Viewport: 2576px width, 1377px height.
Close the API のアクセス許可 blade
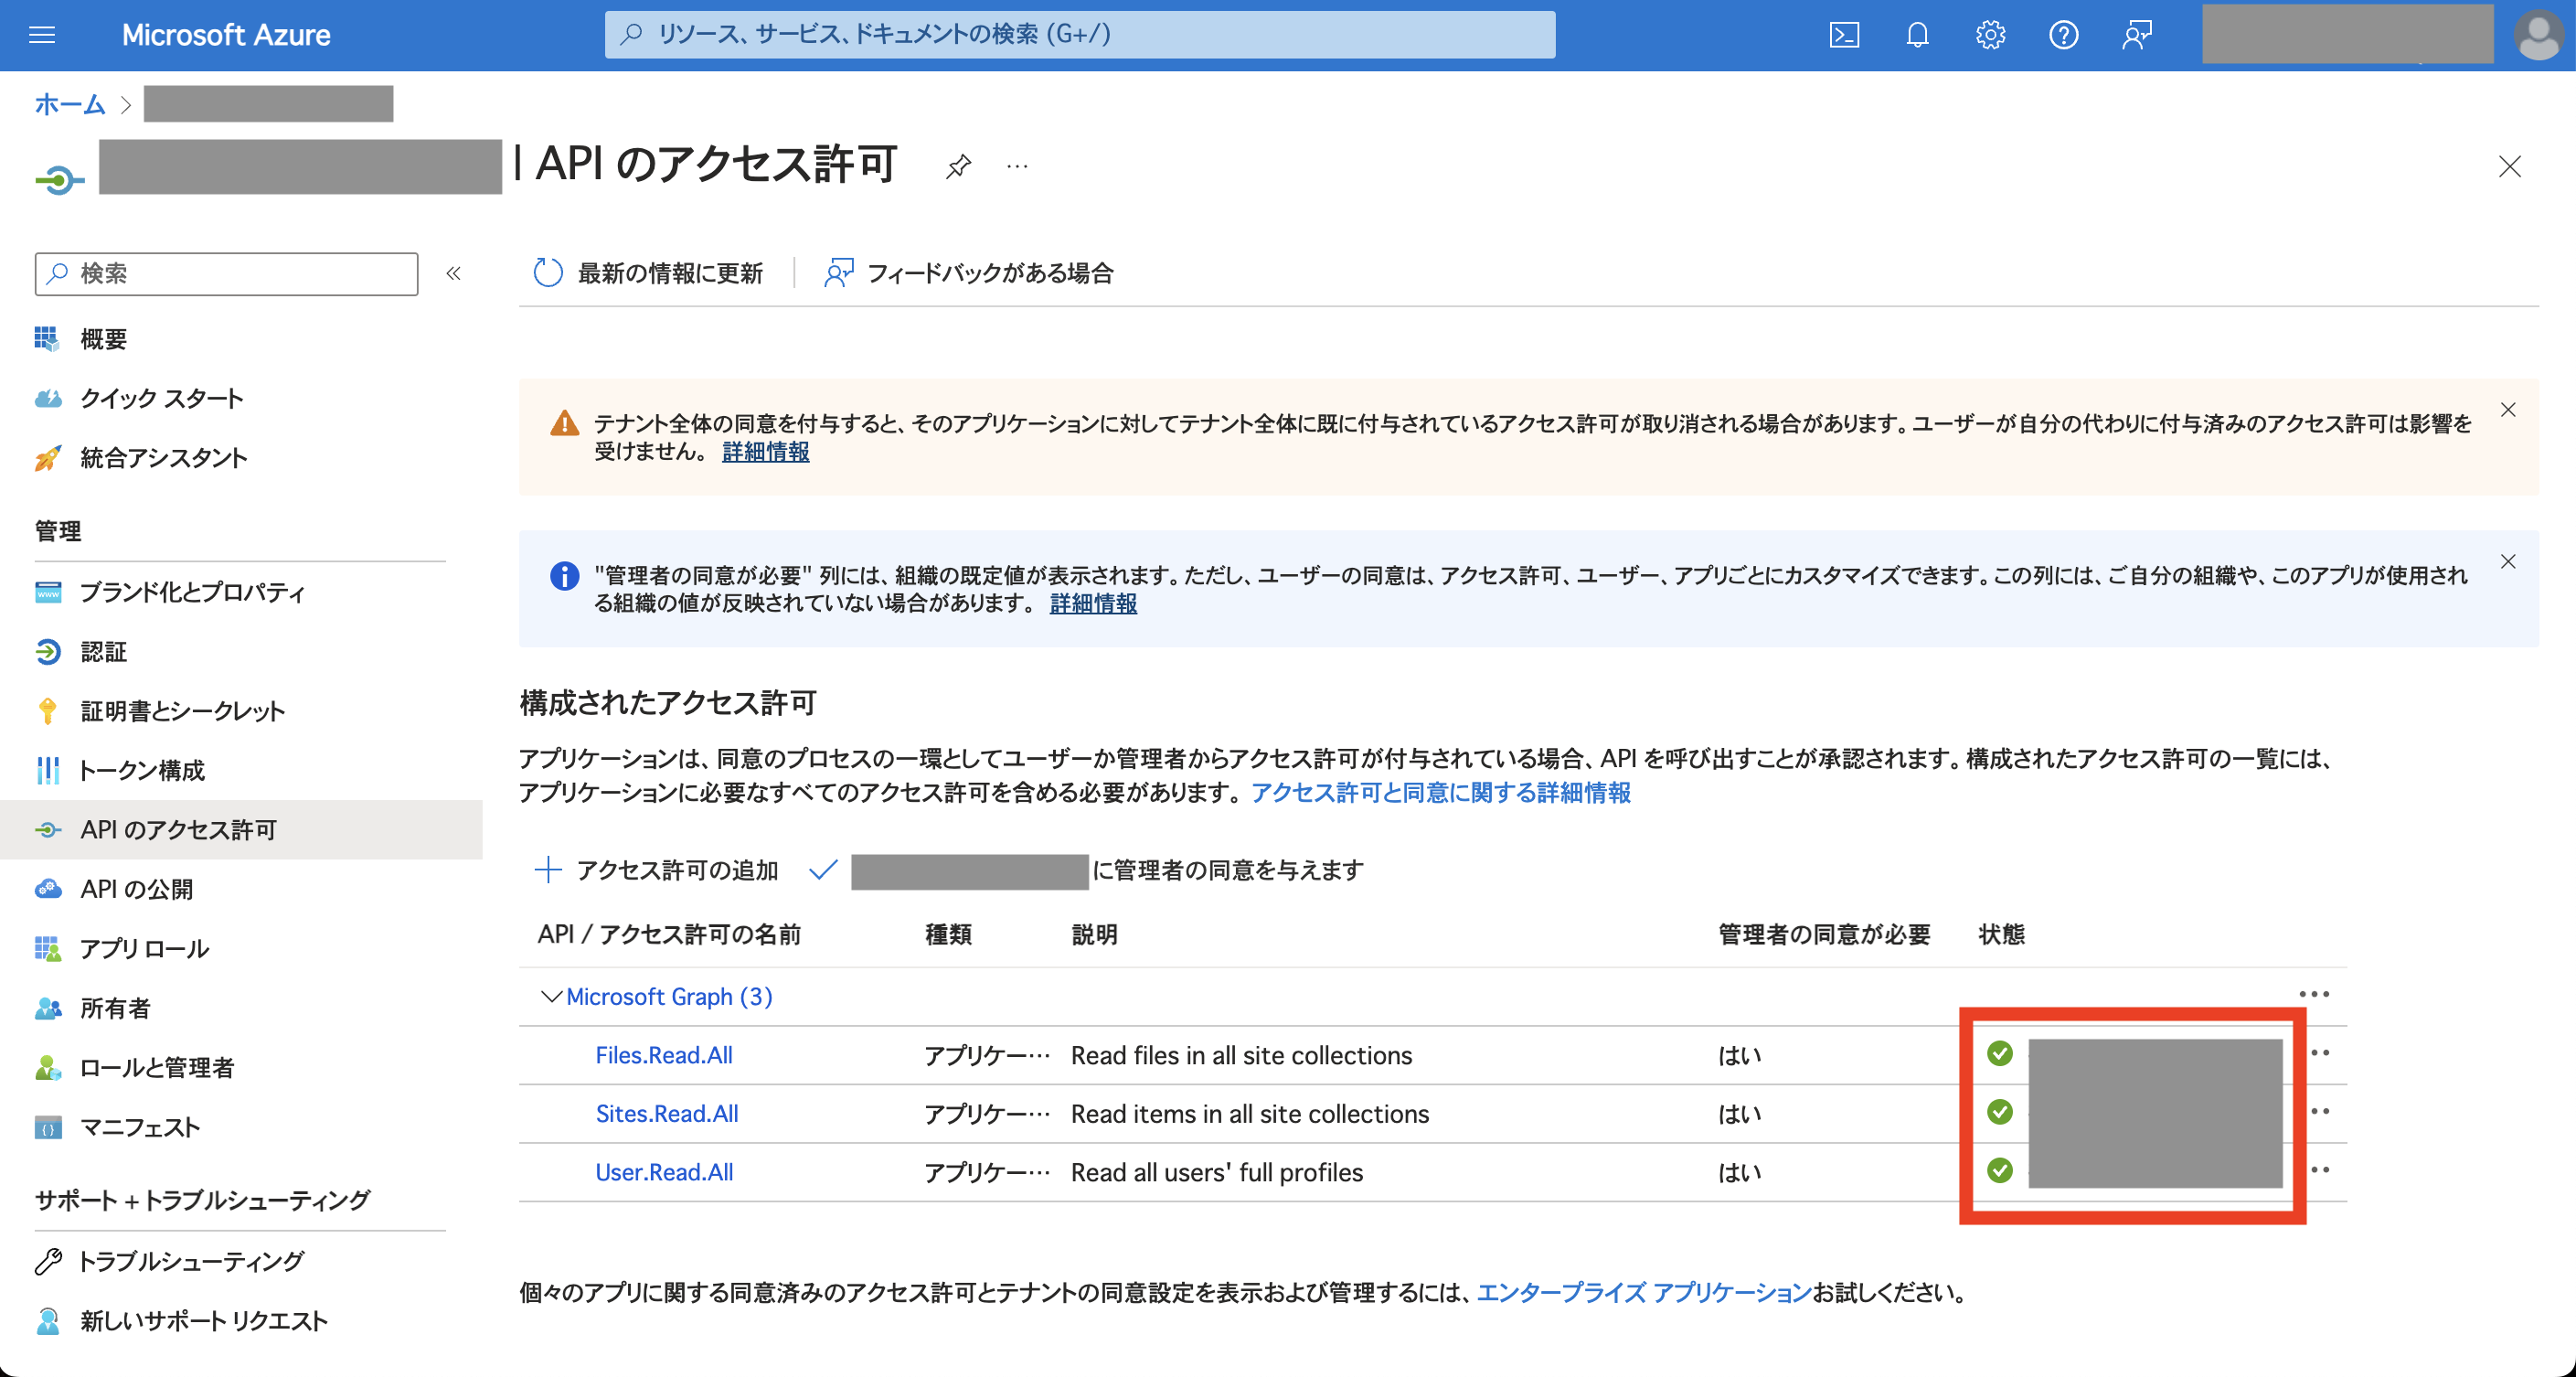[x=2509, y=166]
